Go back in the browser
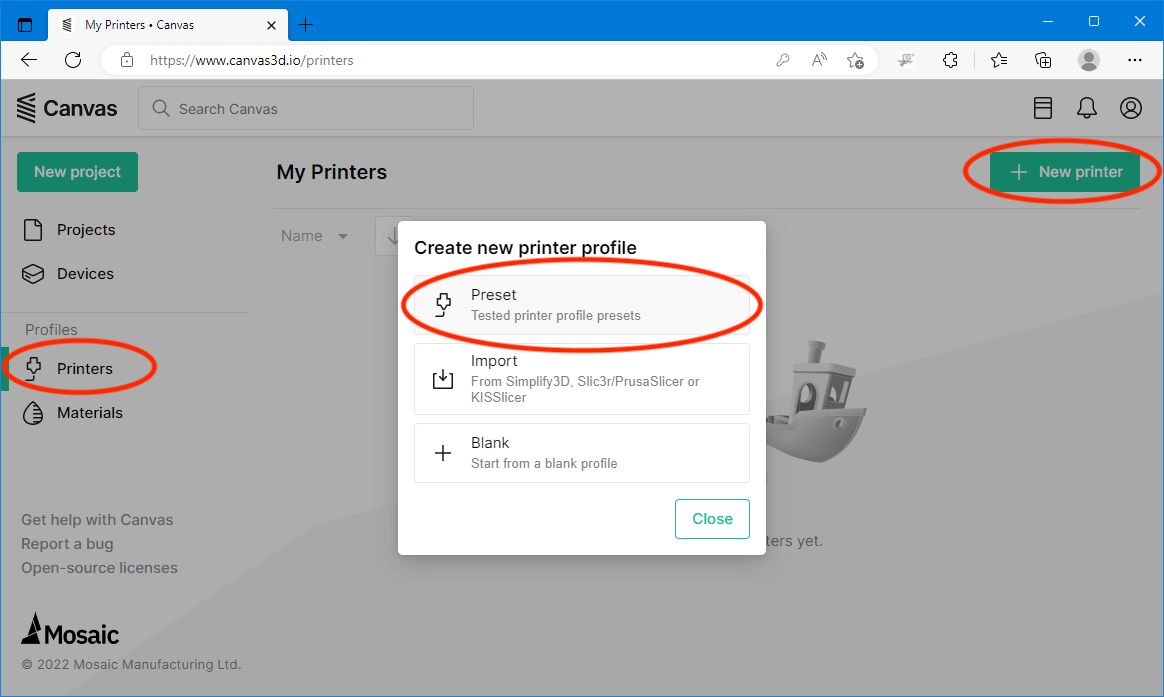The image size is (1164, 697). pos(29,60)
